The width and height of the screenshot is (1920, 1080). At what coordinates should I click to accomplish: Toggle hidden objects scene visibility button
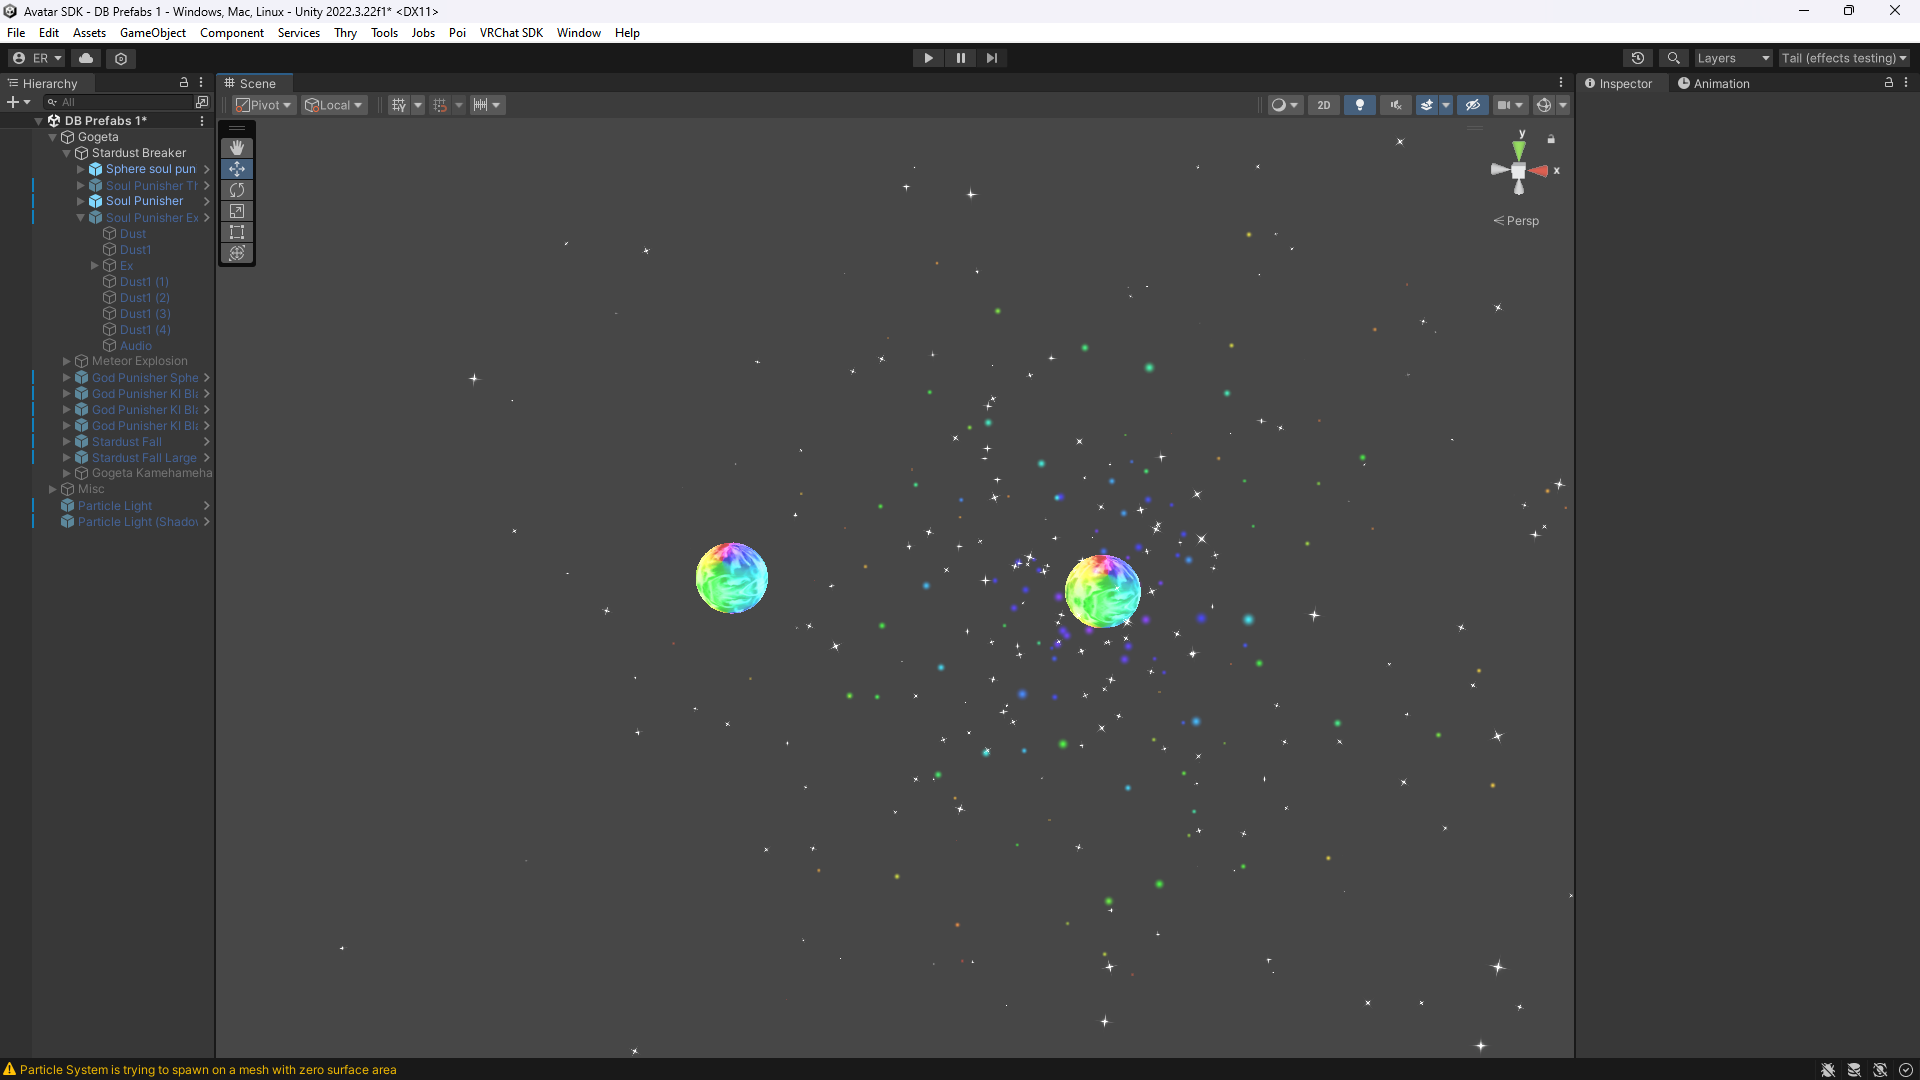point(1472,105)
